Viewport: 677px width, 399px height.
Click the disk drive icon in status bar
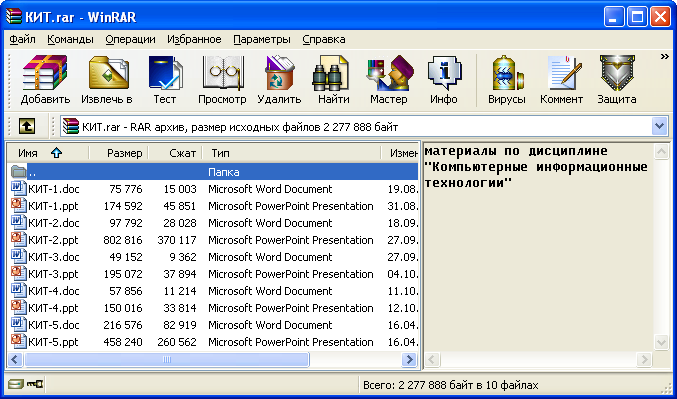click(x=15, y=384)
